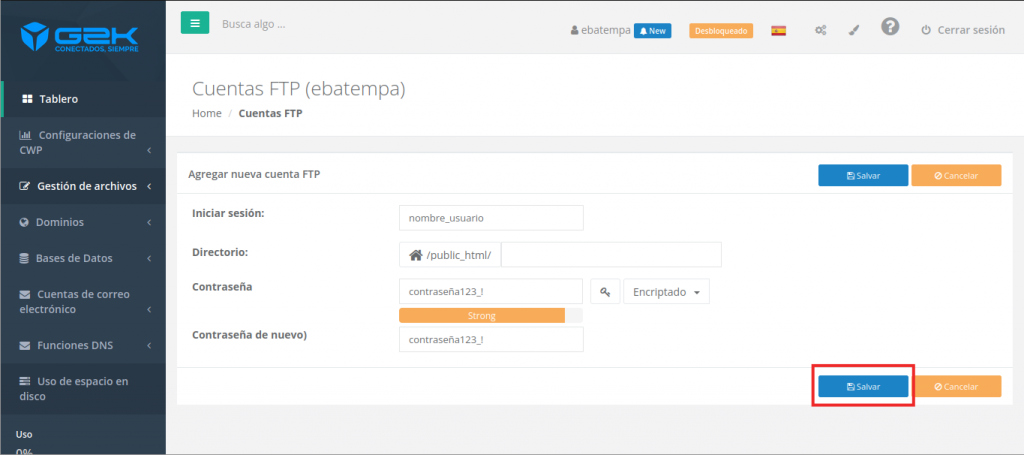Viewport: 1024px width, 455px height.
Task: Click the Home breadcrumb link
Action: pyautogui.click(x=206, y=113)
